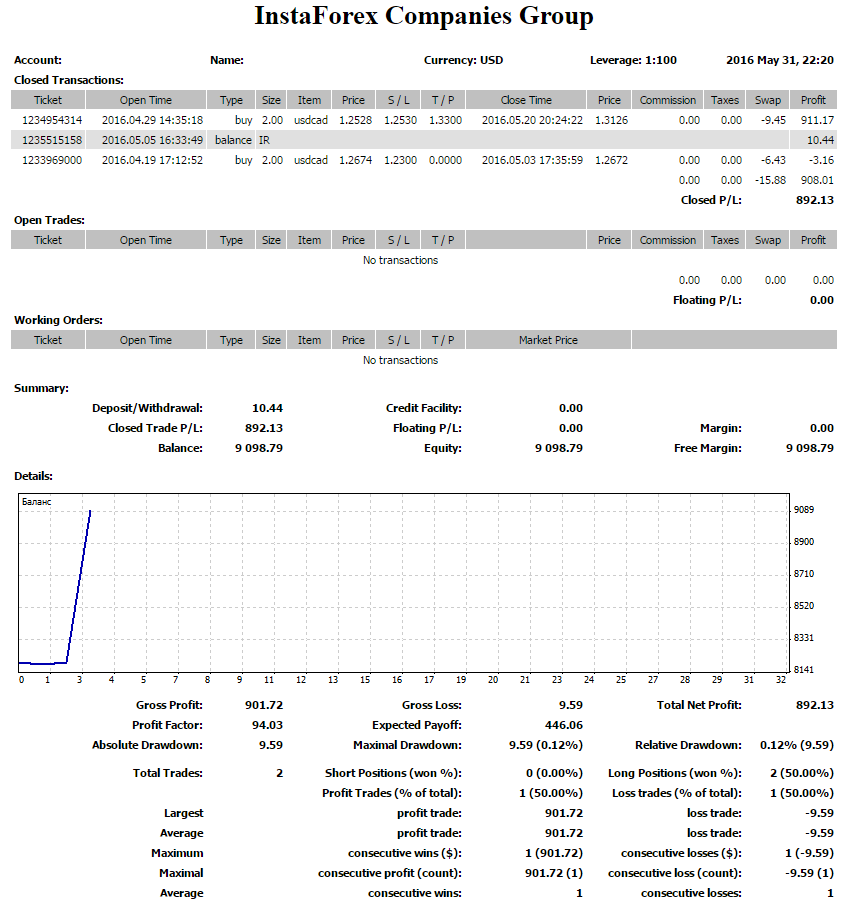Click the Total Net Profit: label

coord(699,705)
